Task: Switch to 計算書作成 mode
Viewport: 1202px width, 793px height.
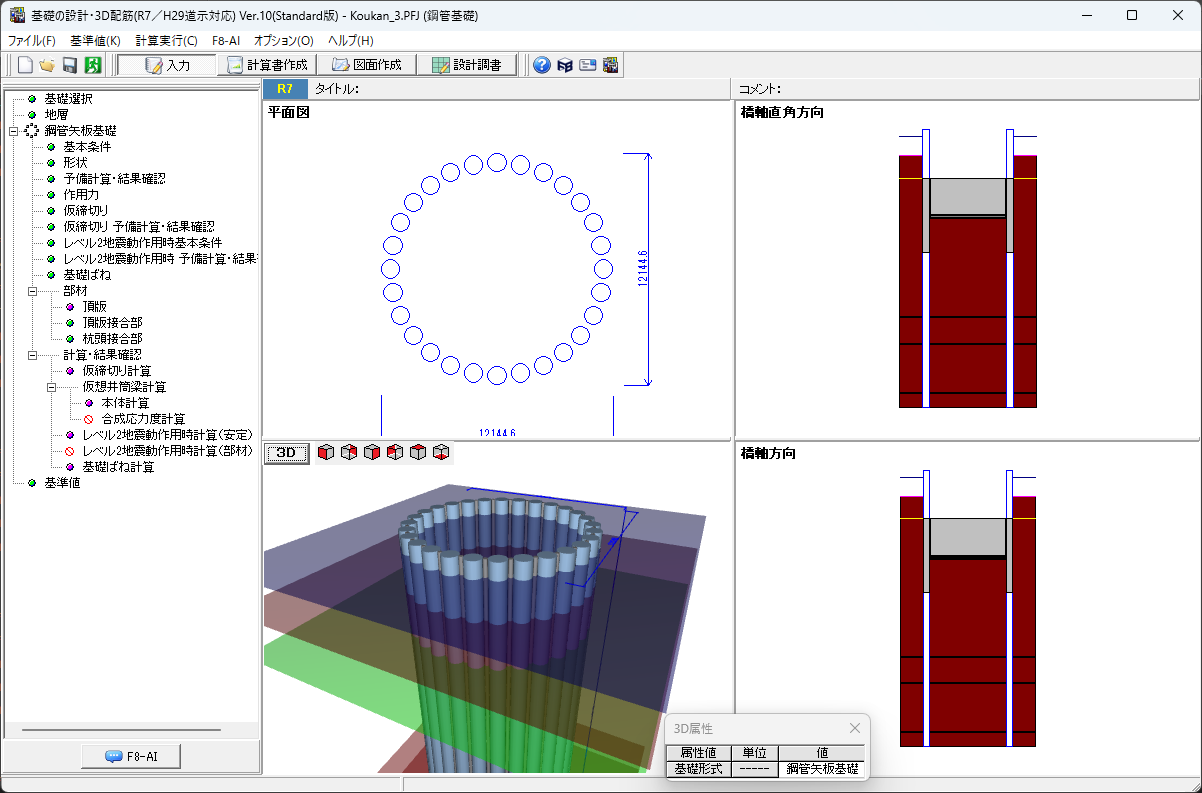Action: point(267,65)
